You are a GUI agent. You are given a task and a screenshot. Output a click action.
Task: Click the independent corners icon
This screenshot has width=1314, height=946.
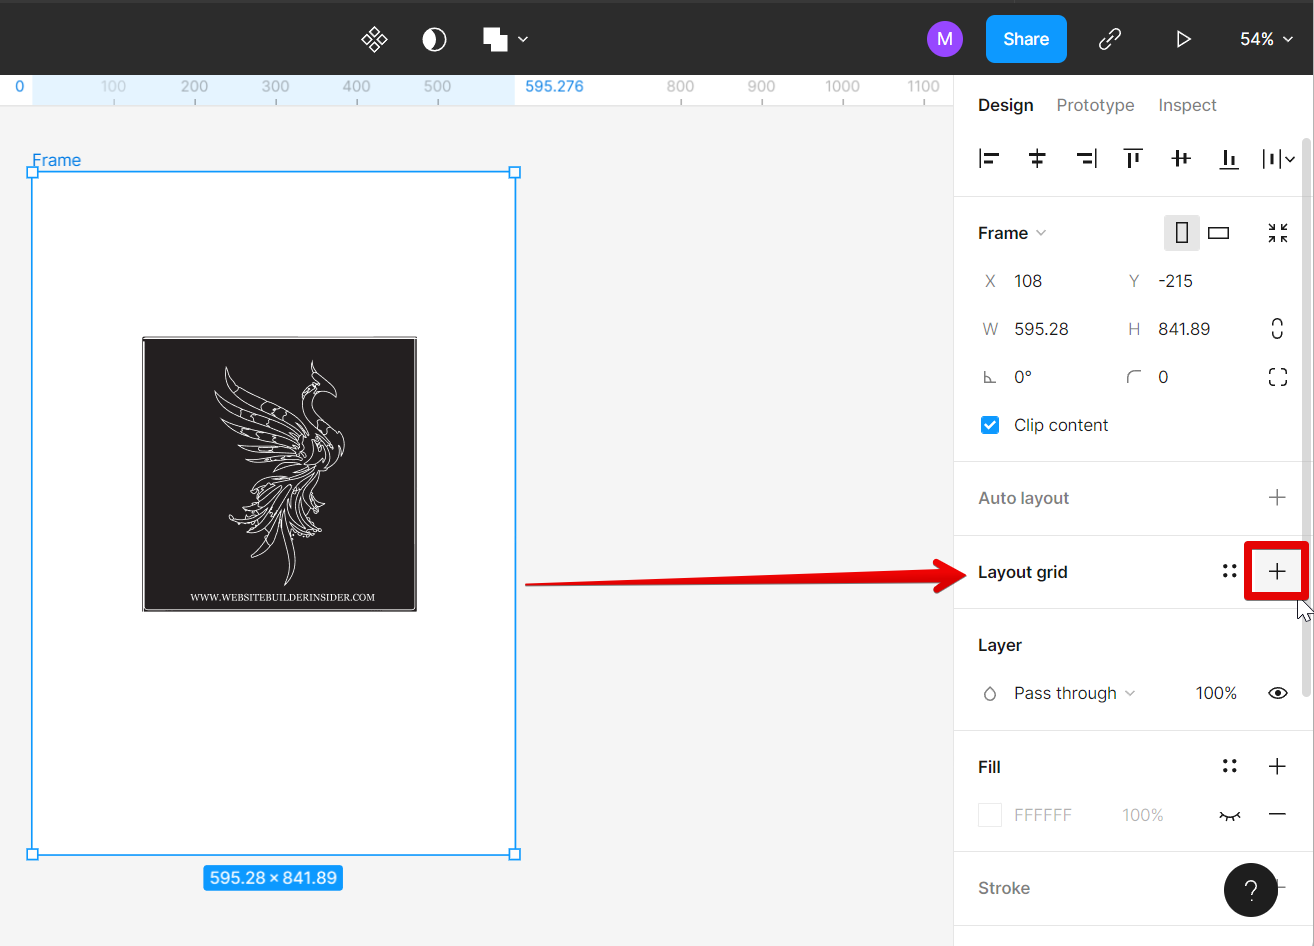click(1277, 377)
